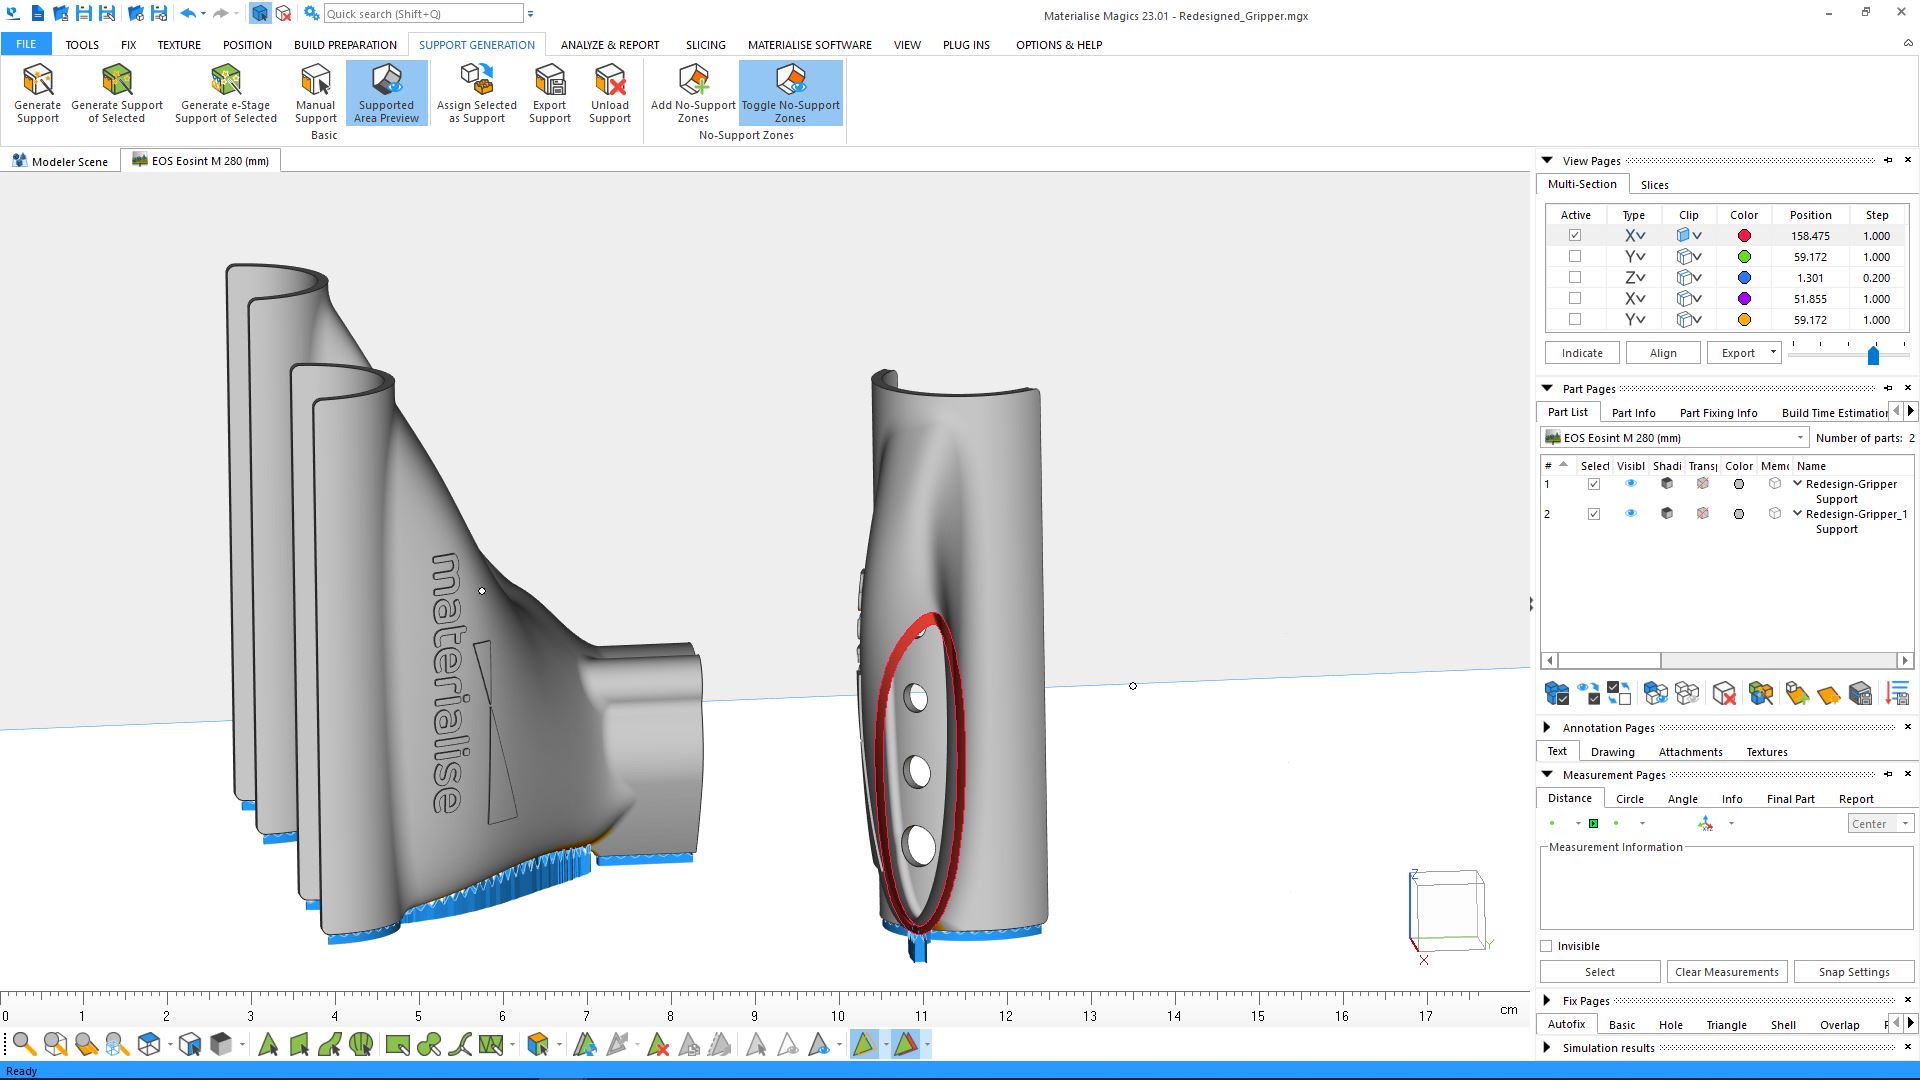Open the Manual Support tool
This screenshot has height=1080, width=1920.
tap(315, 93)
